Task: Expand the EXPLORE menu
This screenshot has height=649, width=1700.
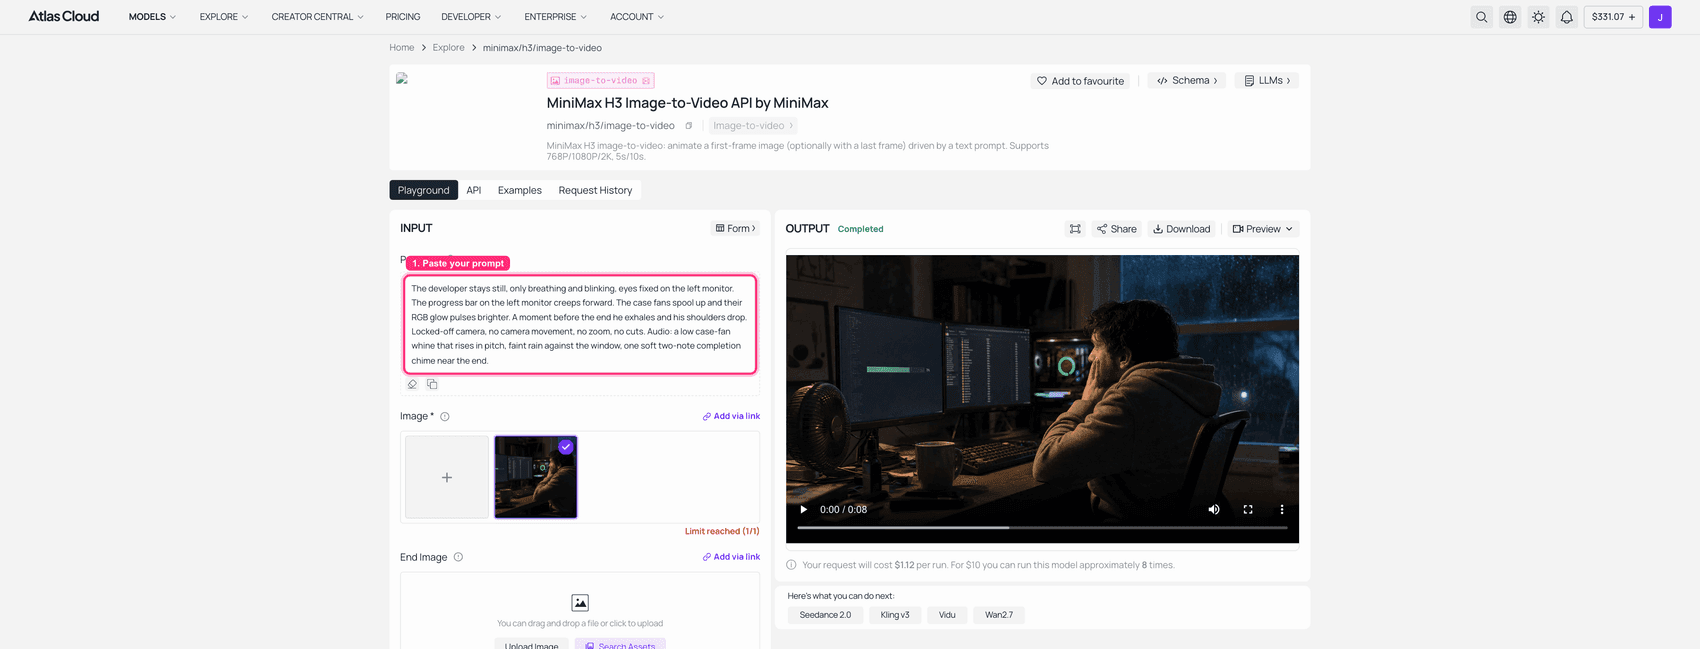Action: click(224, 17)
